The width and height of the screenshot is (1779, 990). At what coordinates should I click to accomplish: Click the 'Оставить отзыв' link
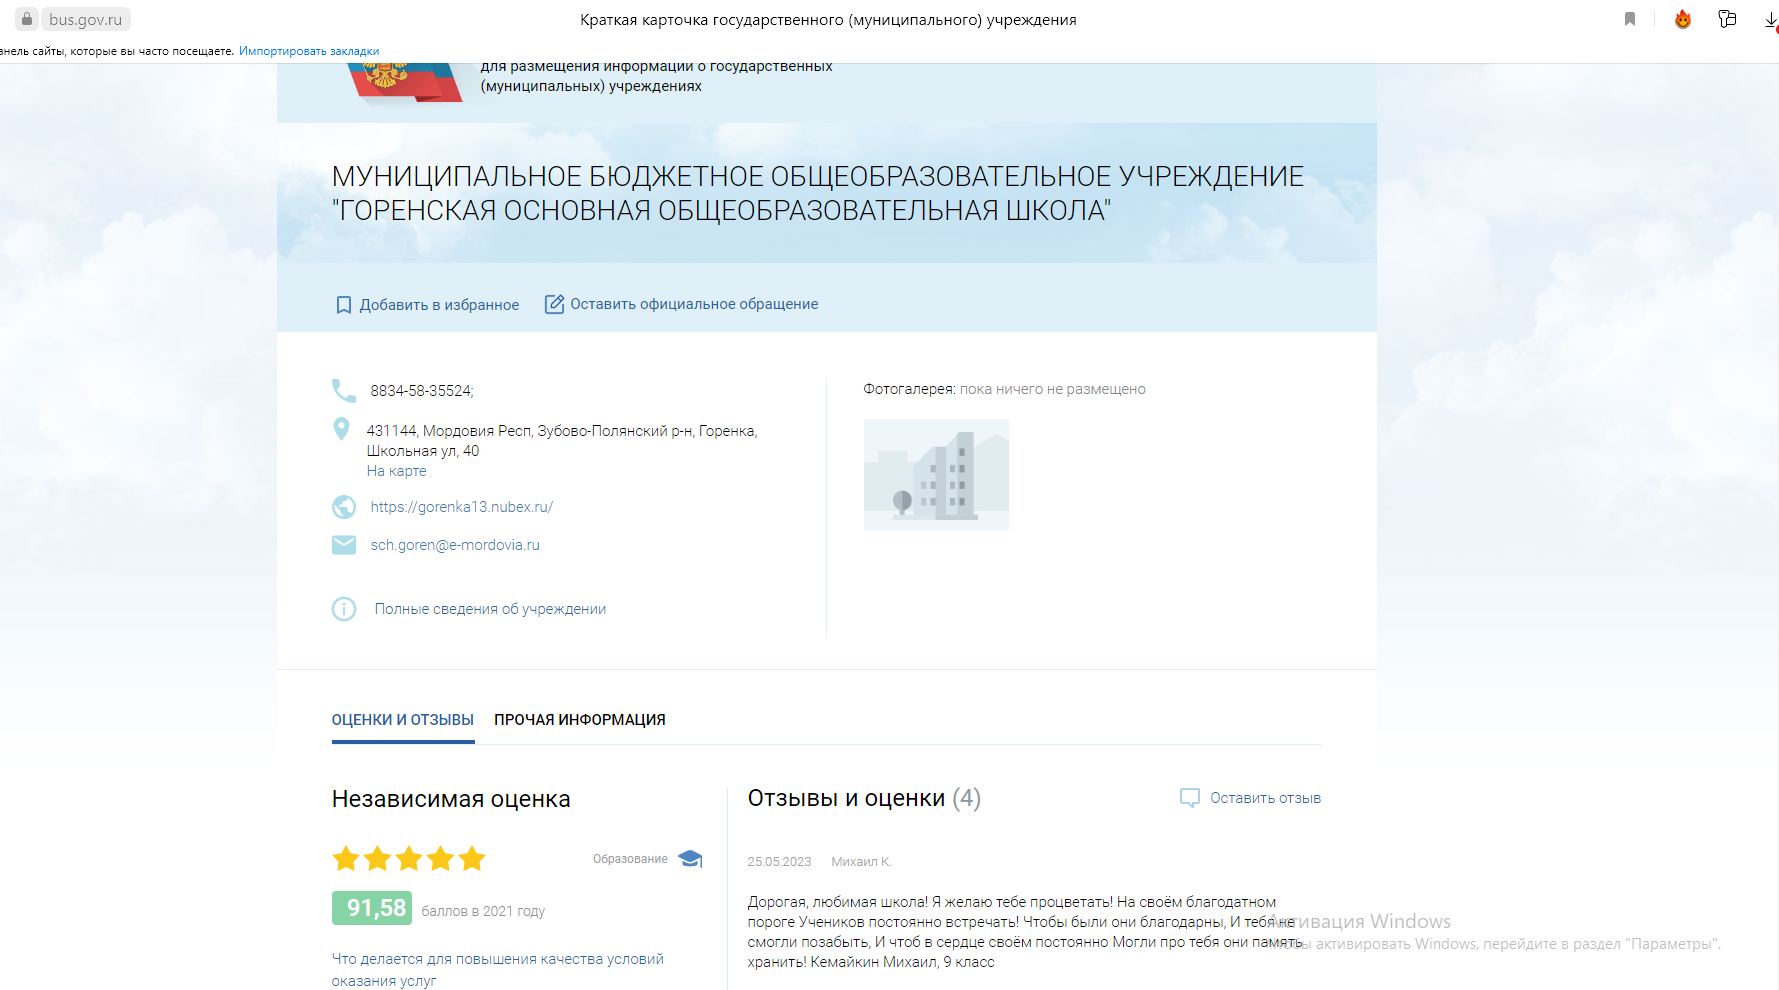tap(1265, 798)
